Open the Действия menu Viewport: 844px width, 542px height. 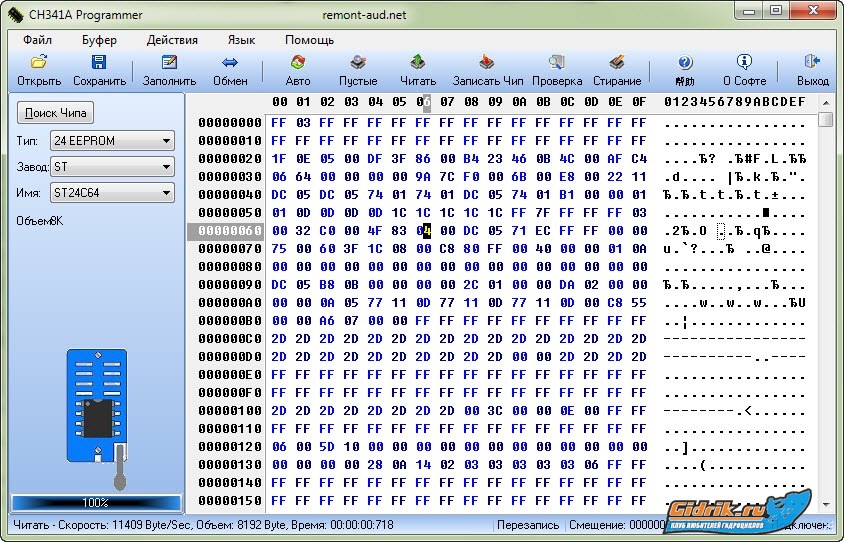172,40
